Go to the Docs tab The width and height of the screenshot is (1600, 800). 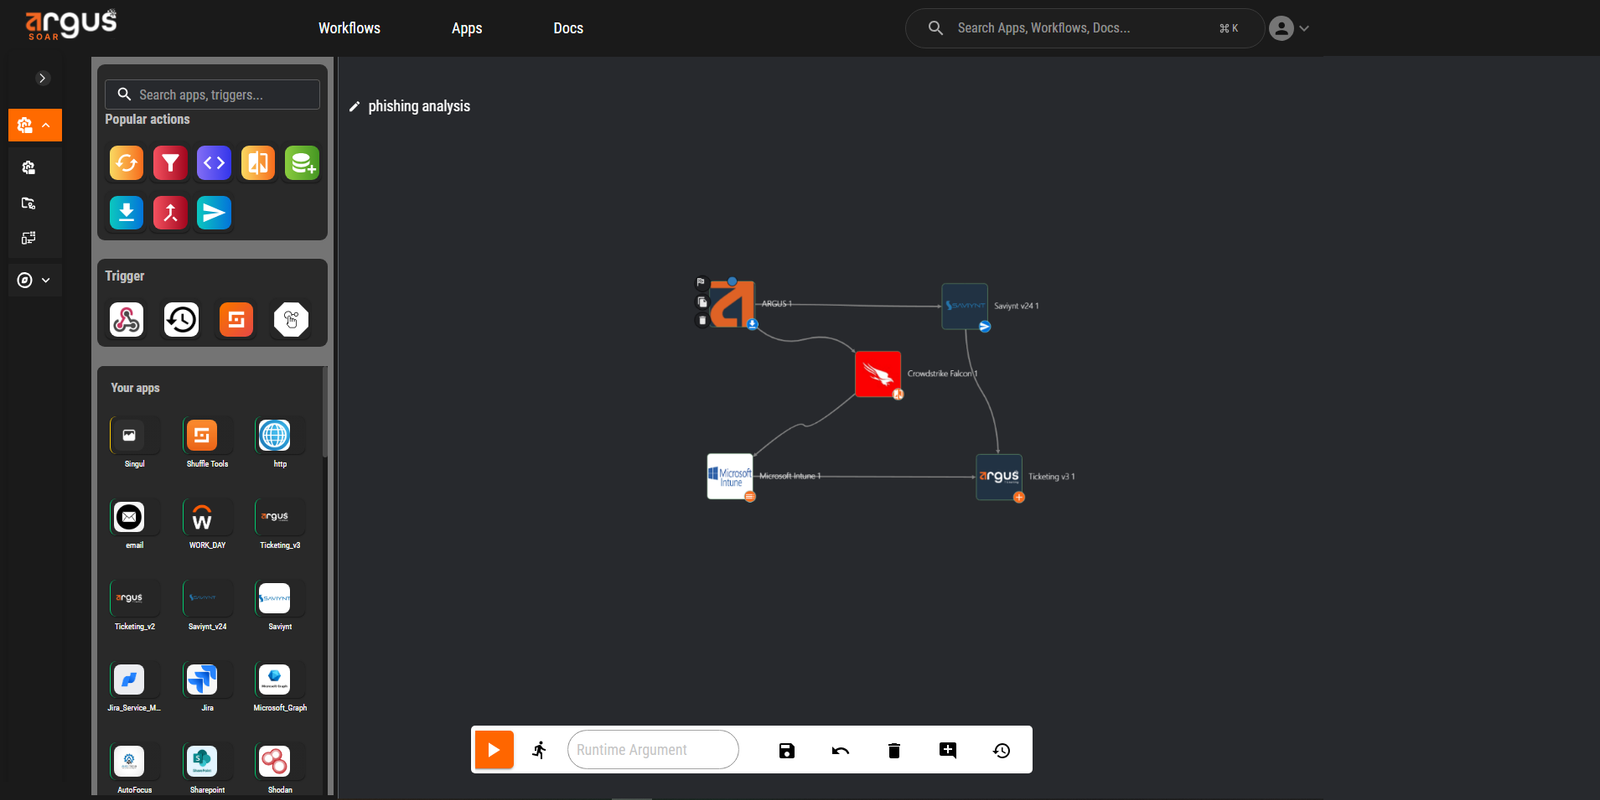click(x=568, y=28)
